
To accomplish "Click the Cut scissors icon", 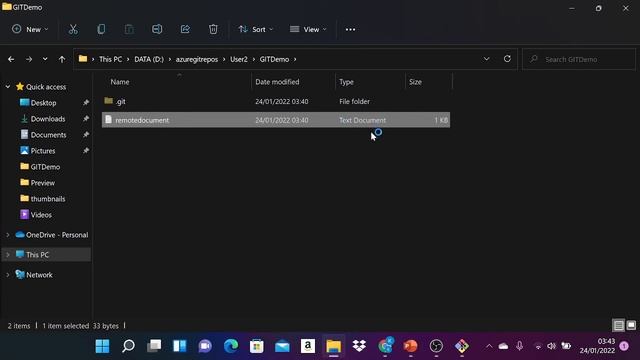I will point(73,29).
